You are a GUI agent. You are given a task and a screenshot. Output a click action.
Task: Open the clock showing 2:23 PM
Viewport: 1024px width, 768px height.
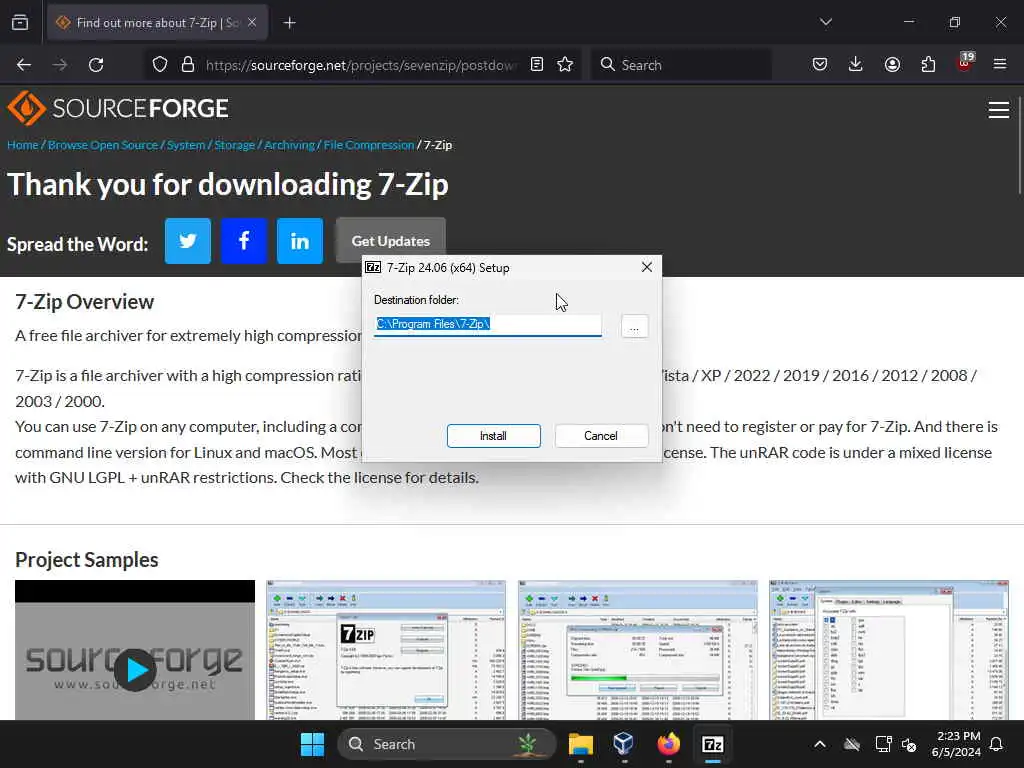coord(956,744)
